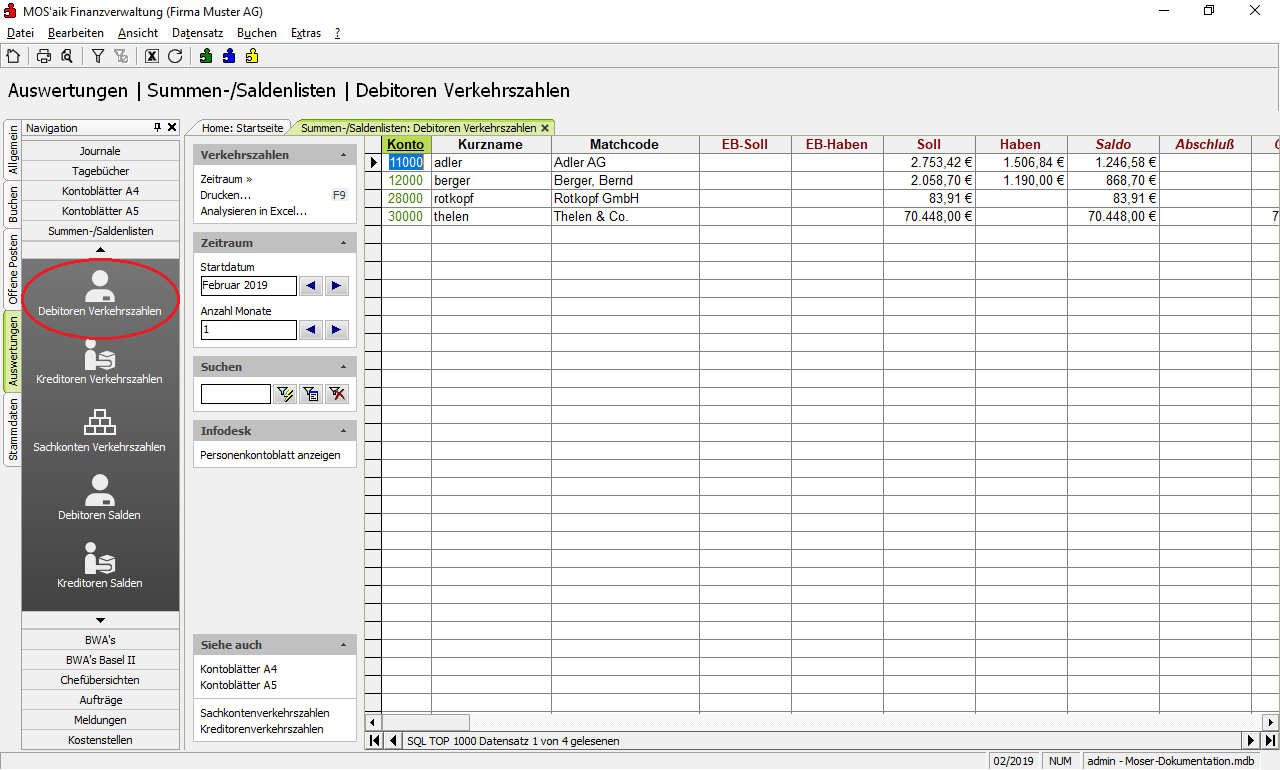The image size is (1280, 770).
Task: Click the Suchen text input field
Action: pyautogui.click(x=235, y=394)
